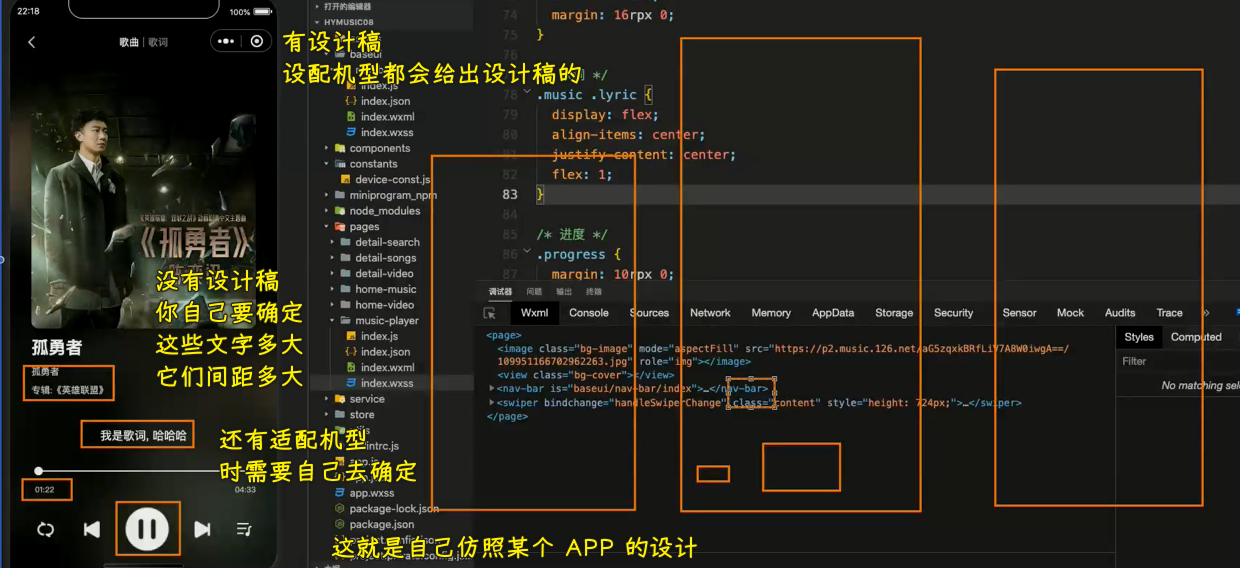
Task: Open the mini program three-dots menu capsule
Action: point(226,41)
